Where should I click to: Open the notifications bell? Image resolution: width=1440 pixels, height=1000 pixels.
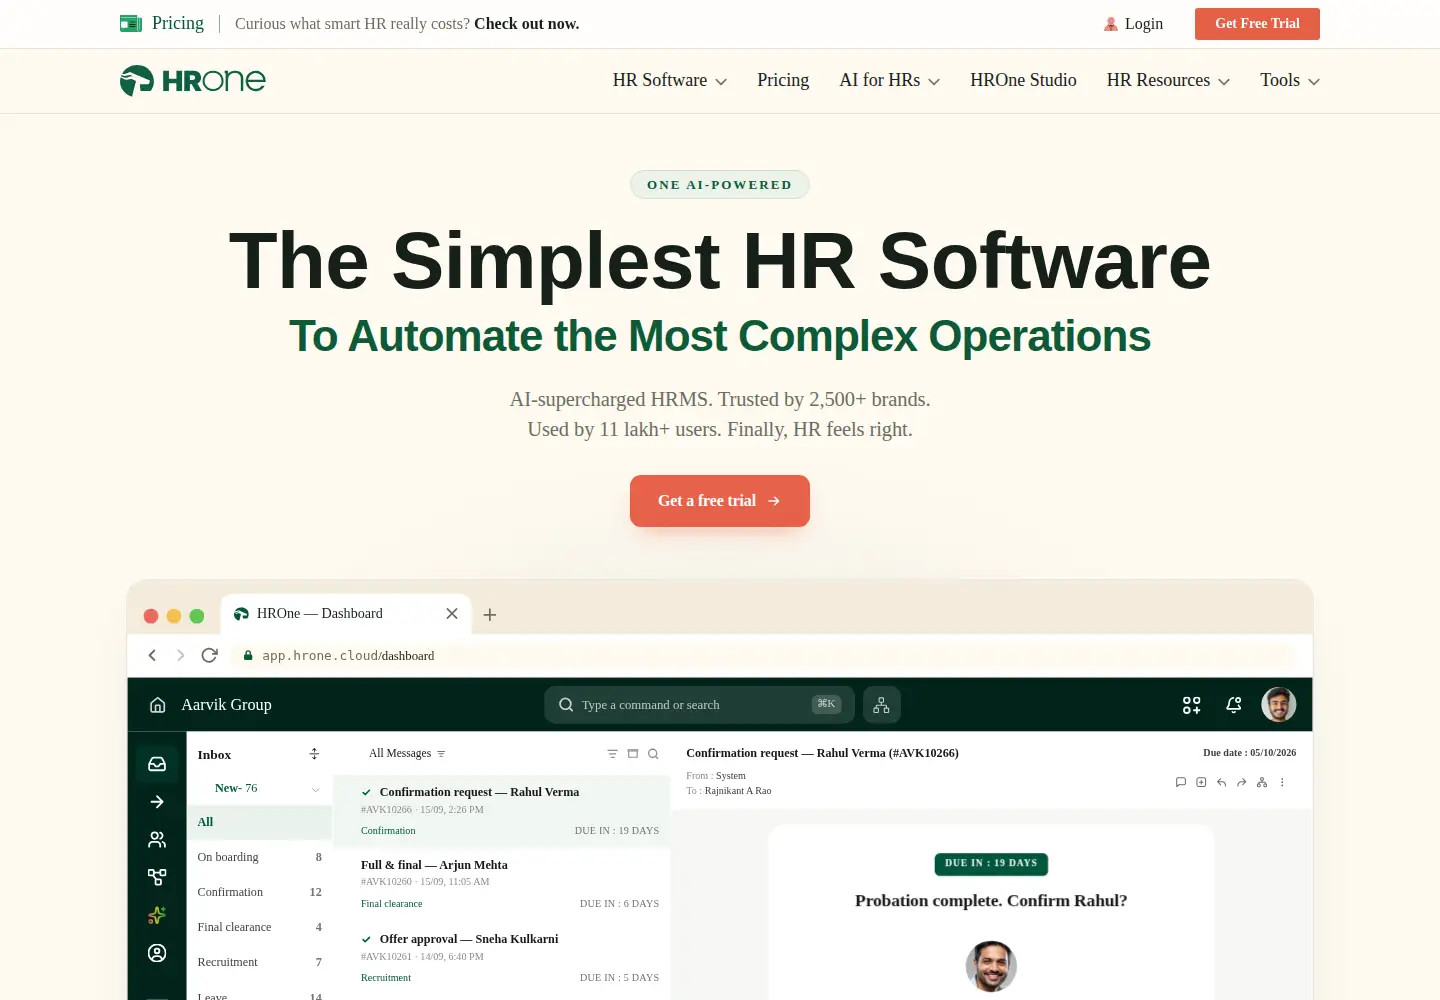[1234, 705]
